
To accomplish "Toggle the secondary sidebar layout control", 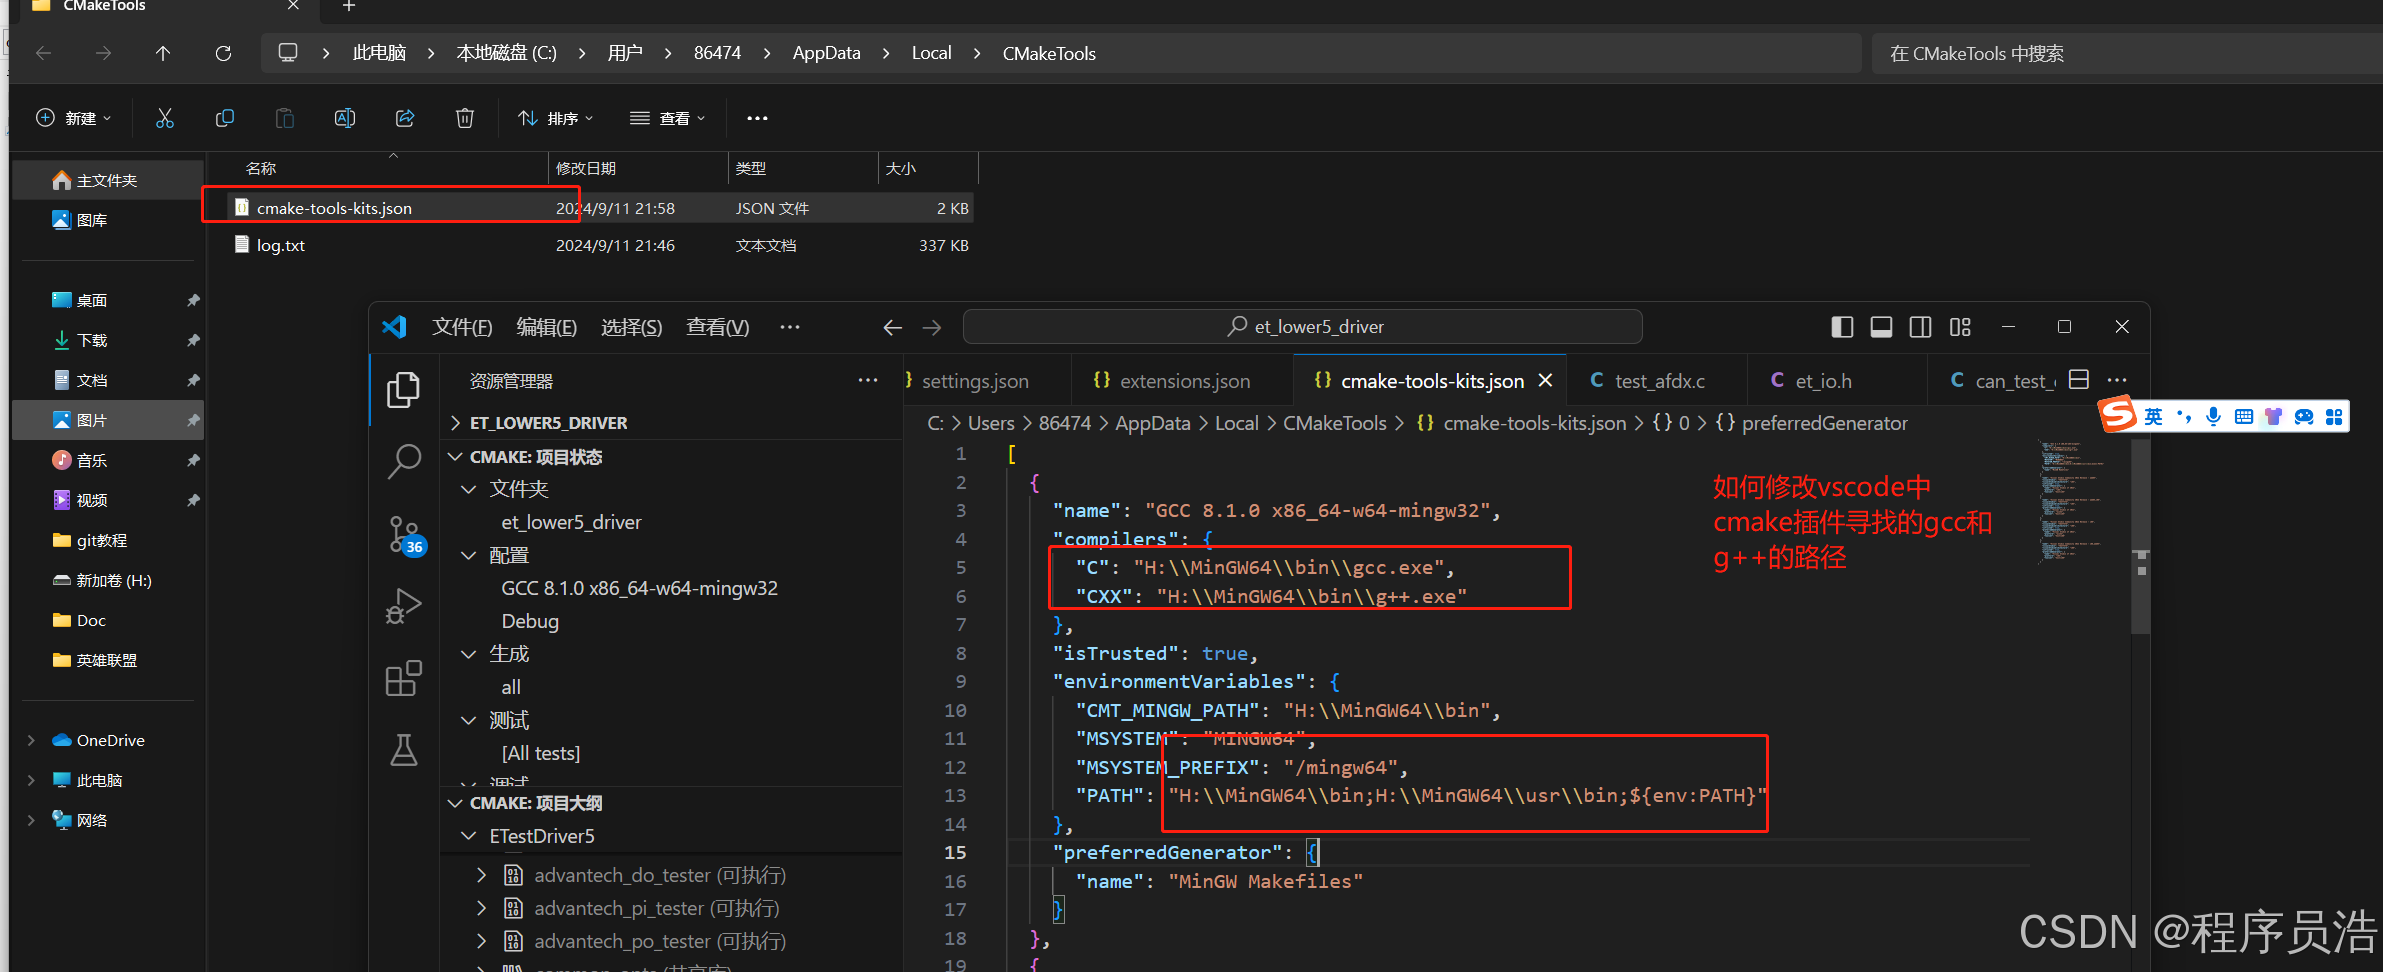I will click(x=1920, y=326).
